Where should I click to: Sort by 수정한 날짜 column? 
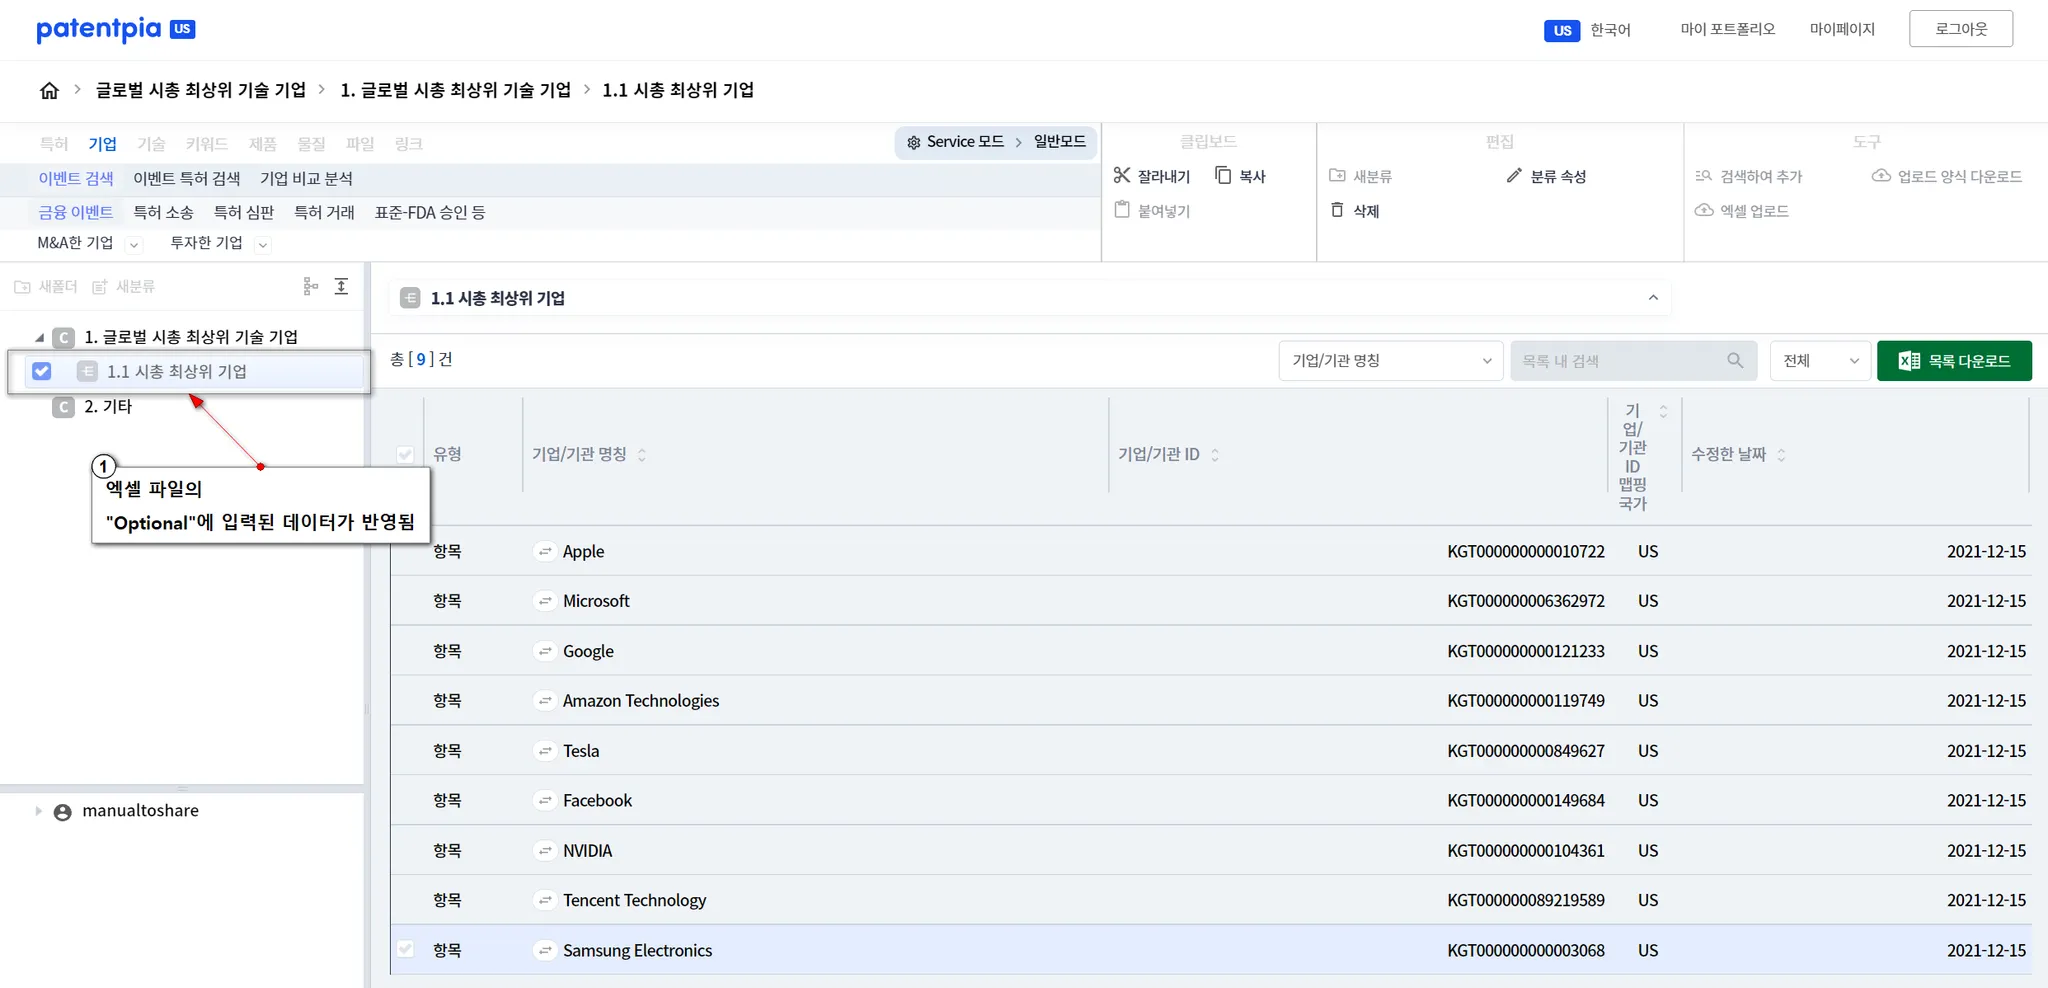point(1781,455)
